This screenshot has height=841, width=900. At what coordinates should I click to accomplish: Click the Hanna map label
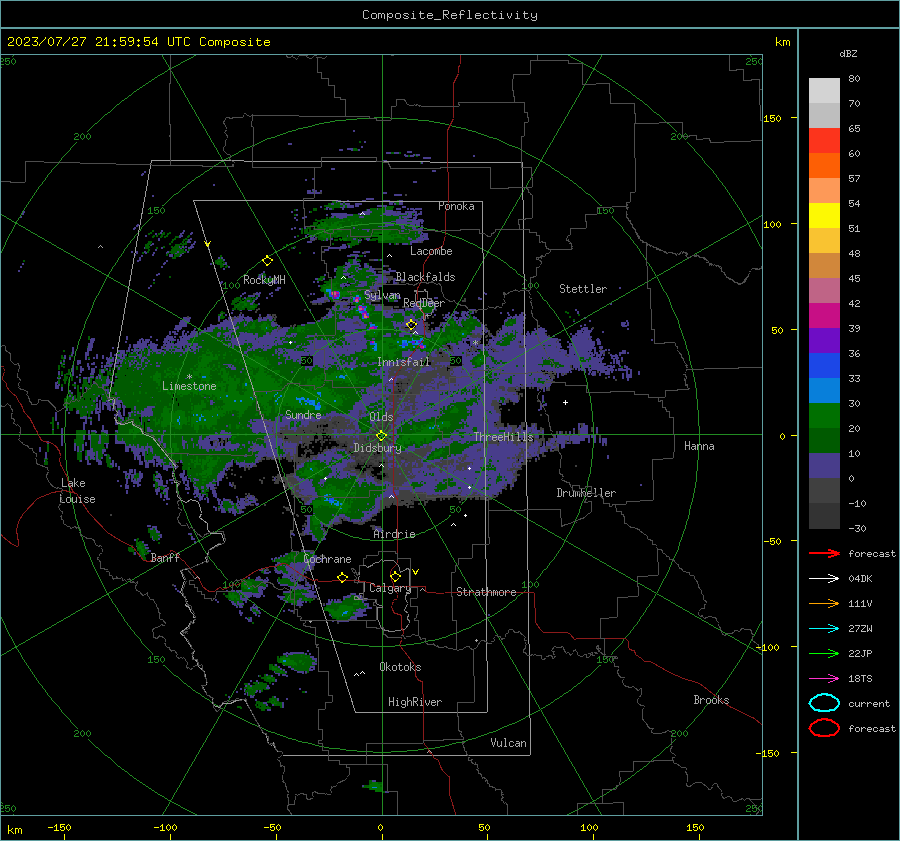point(699,446)
